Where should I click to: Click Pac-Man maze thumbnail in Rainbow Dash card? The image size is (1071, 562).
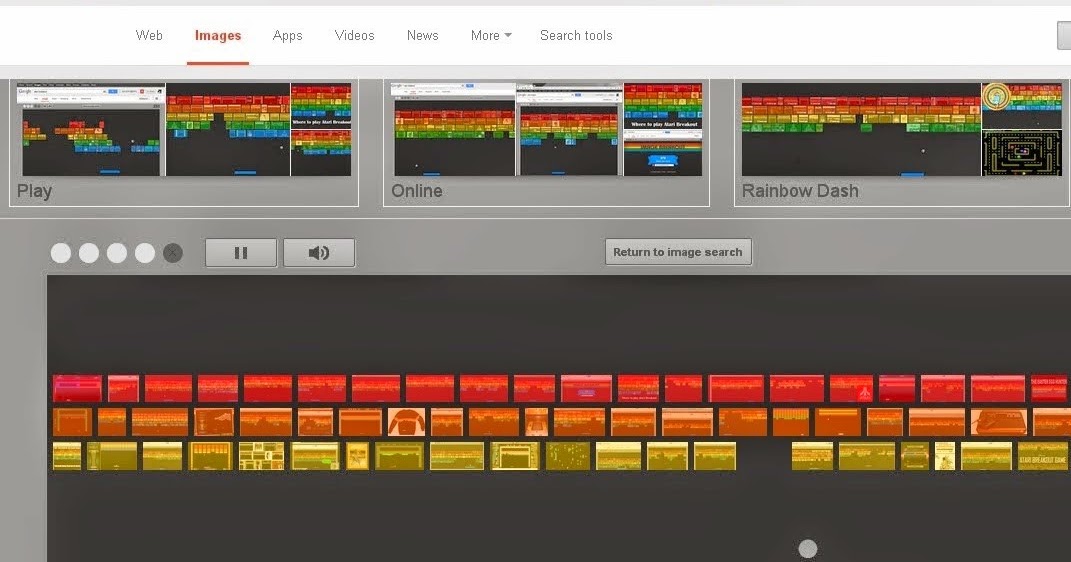click(x=1022, y=154)
